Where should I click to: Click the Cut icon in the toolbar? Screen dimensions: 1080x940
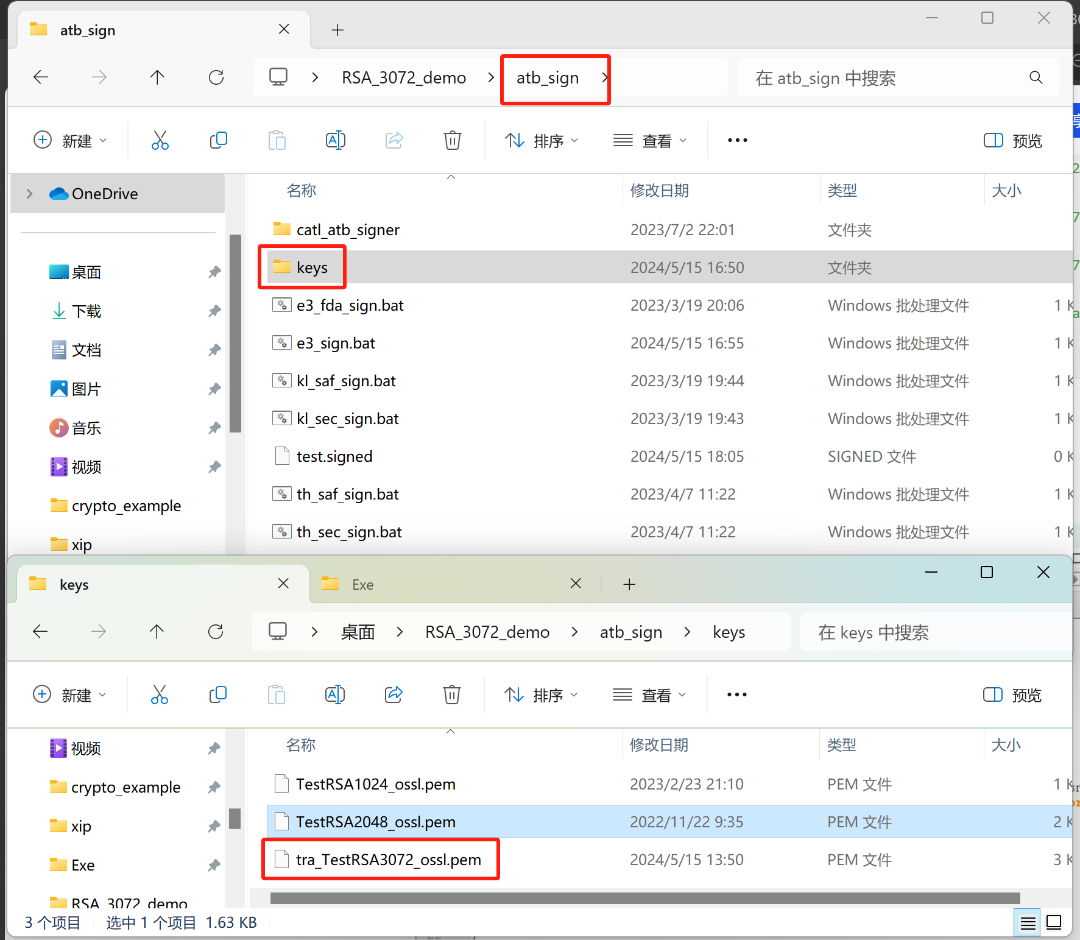coord(160,139)
